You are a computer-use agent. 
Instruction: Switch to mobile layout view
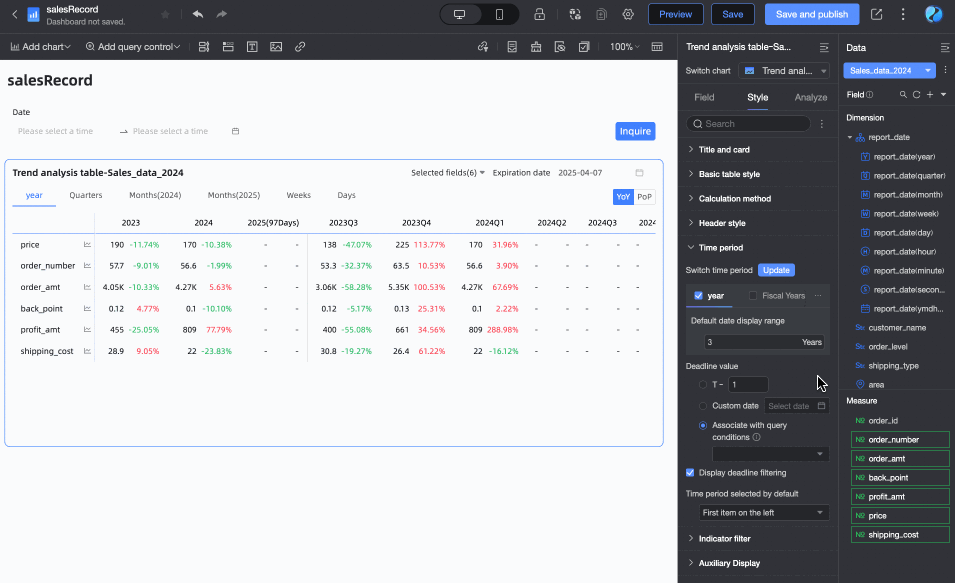[x=499, y=14]
